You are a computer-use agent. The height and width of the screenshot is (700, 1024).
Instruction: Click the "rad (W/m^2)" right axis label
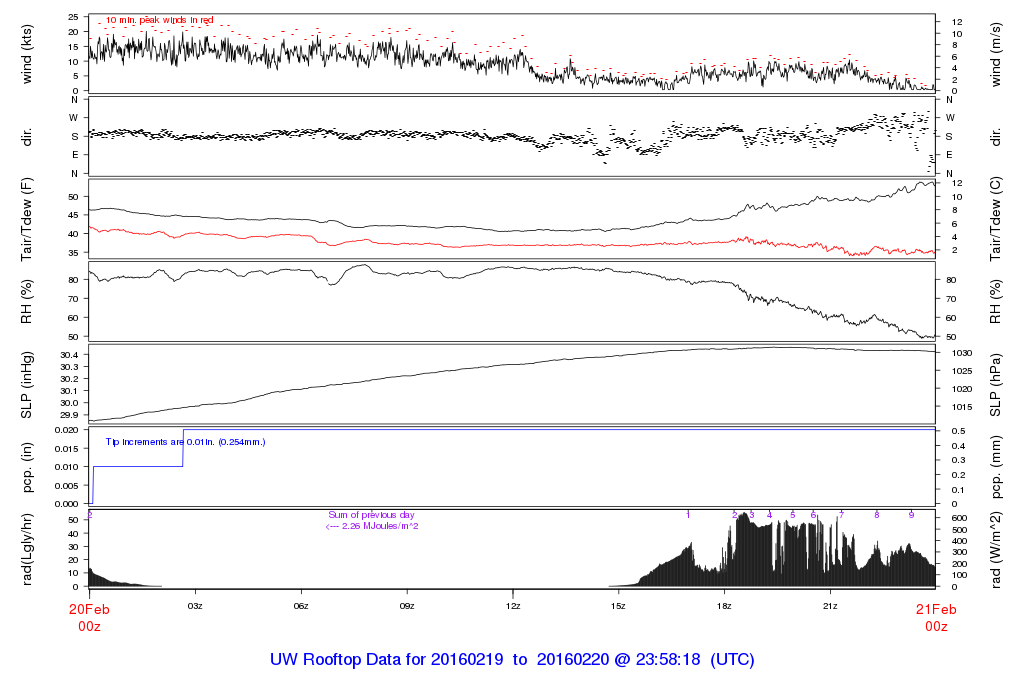coord(997,549)
